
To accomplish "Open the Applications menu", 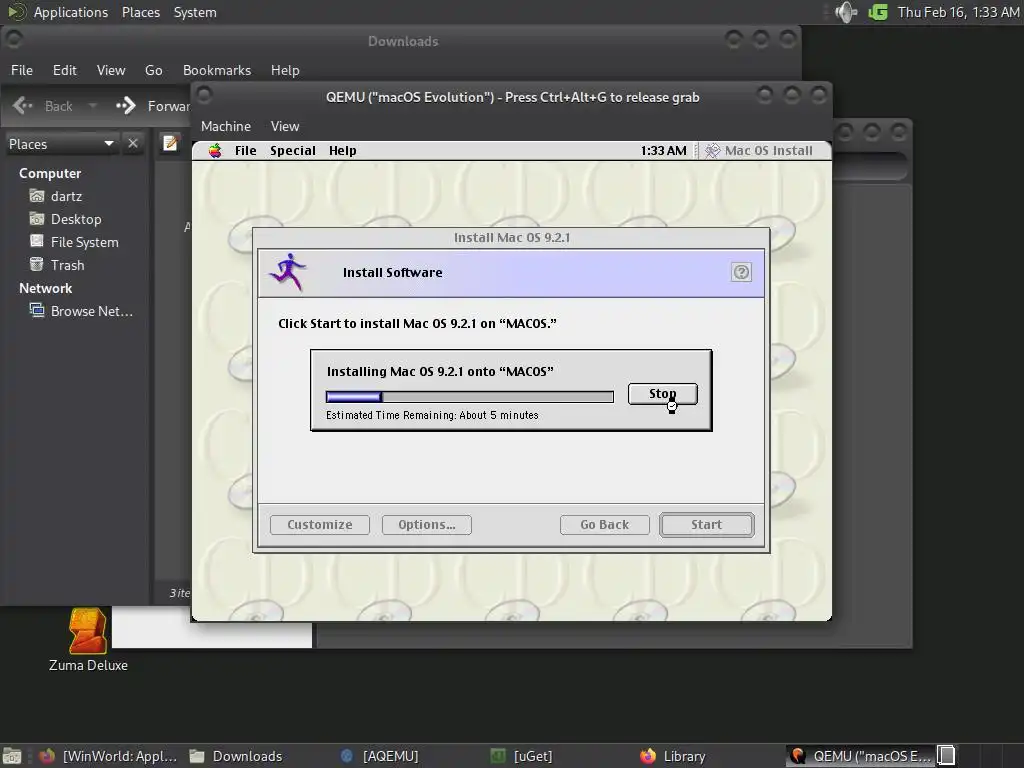I will (x=71, y=12).
